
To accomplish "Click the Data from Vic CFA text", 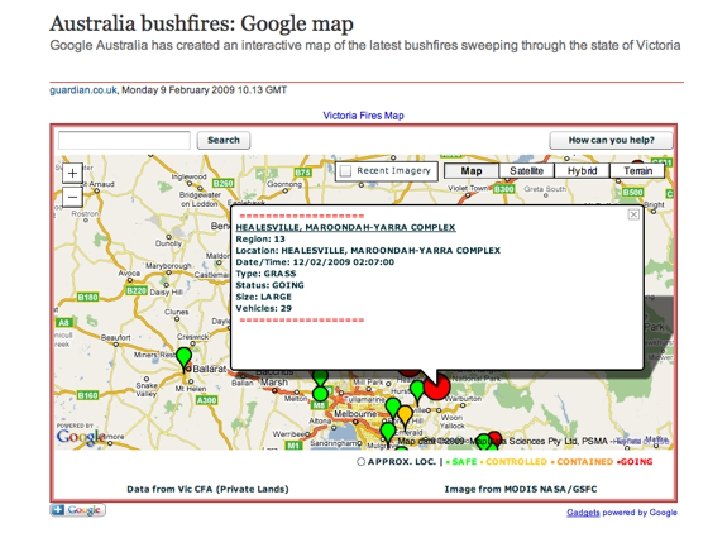I will [x=208, y=489].
